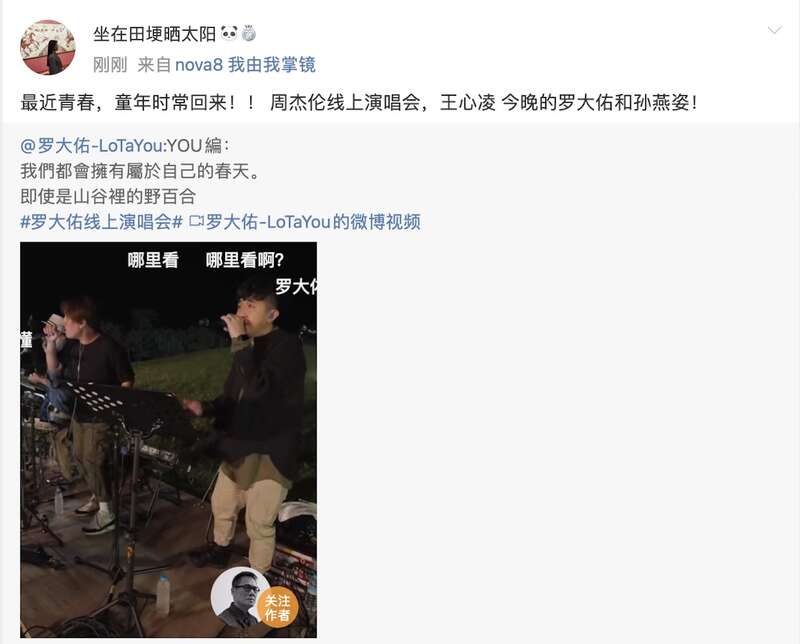800x644 pixels.
Task: Click the nova8 我由我掌镜 source link
Action: [245, 65]
